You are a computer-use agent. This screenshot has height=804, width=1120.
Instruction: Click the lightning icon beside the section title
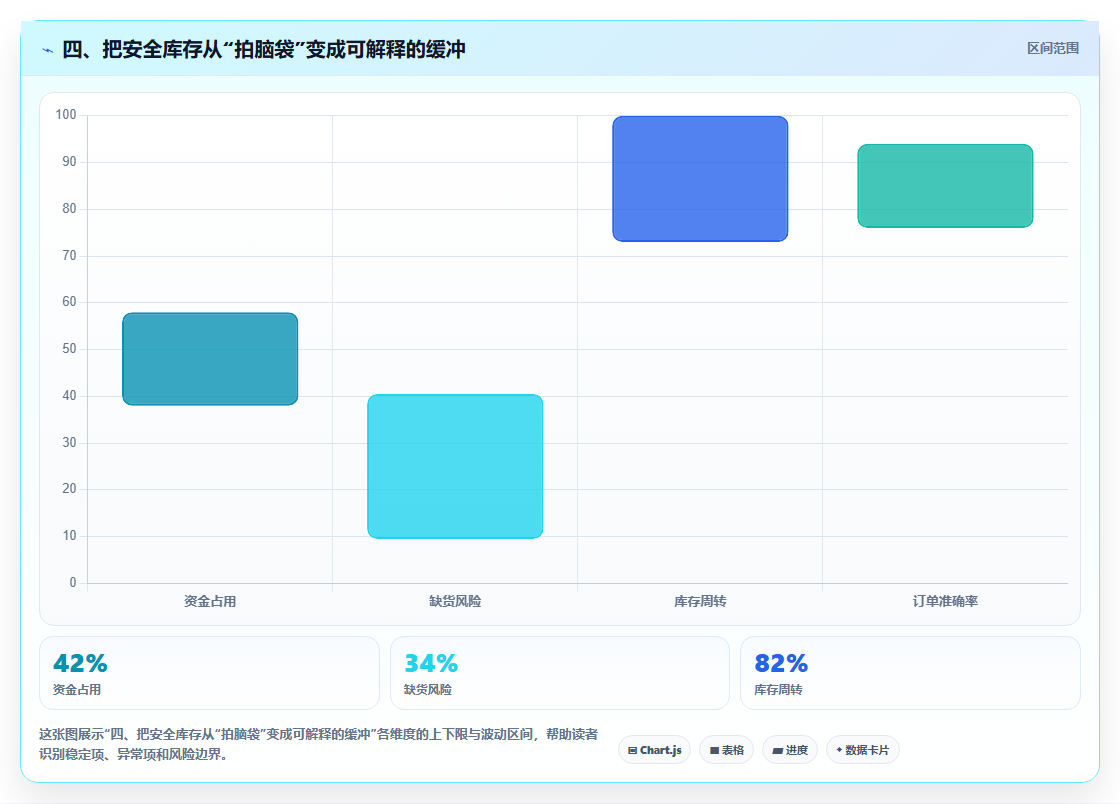[x=48, y=50]
